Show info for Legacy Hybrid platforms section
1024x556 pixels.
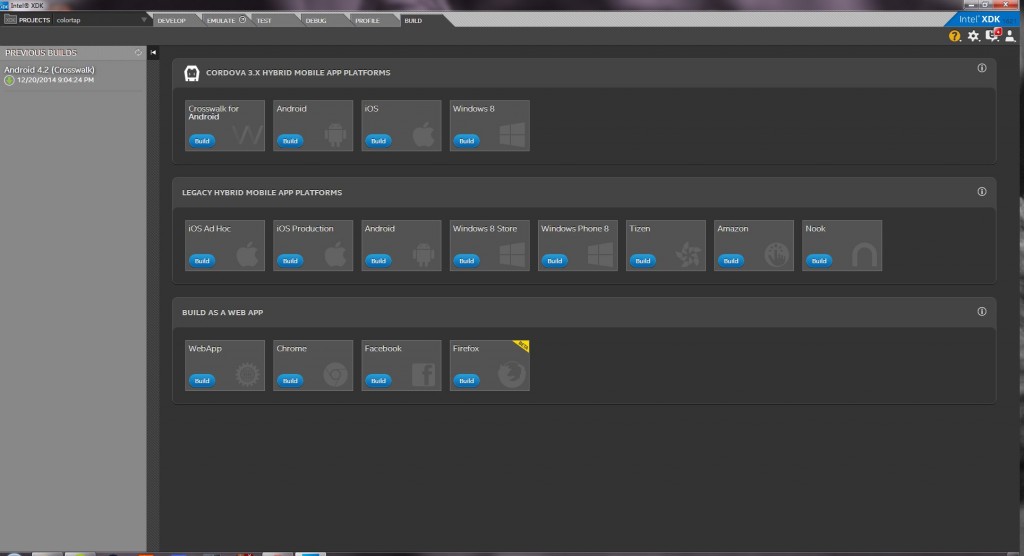(x=982, y=191)
